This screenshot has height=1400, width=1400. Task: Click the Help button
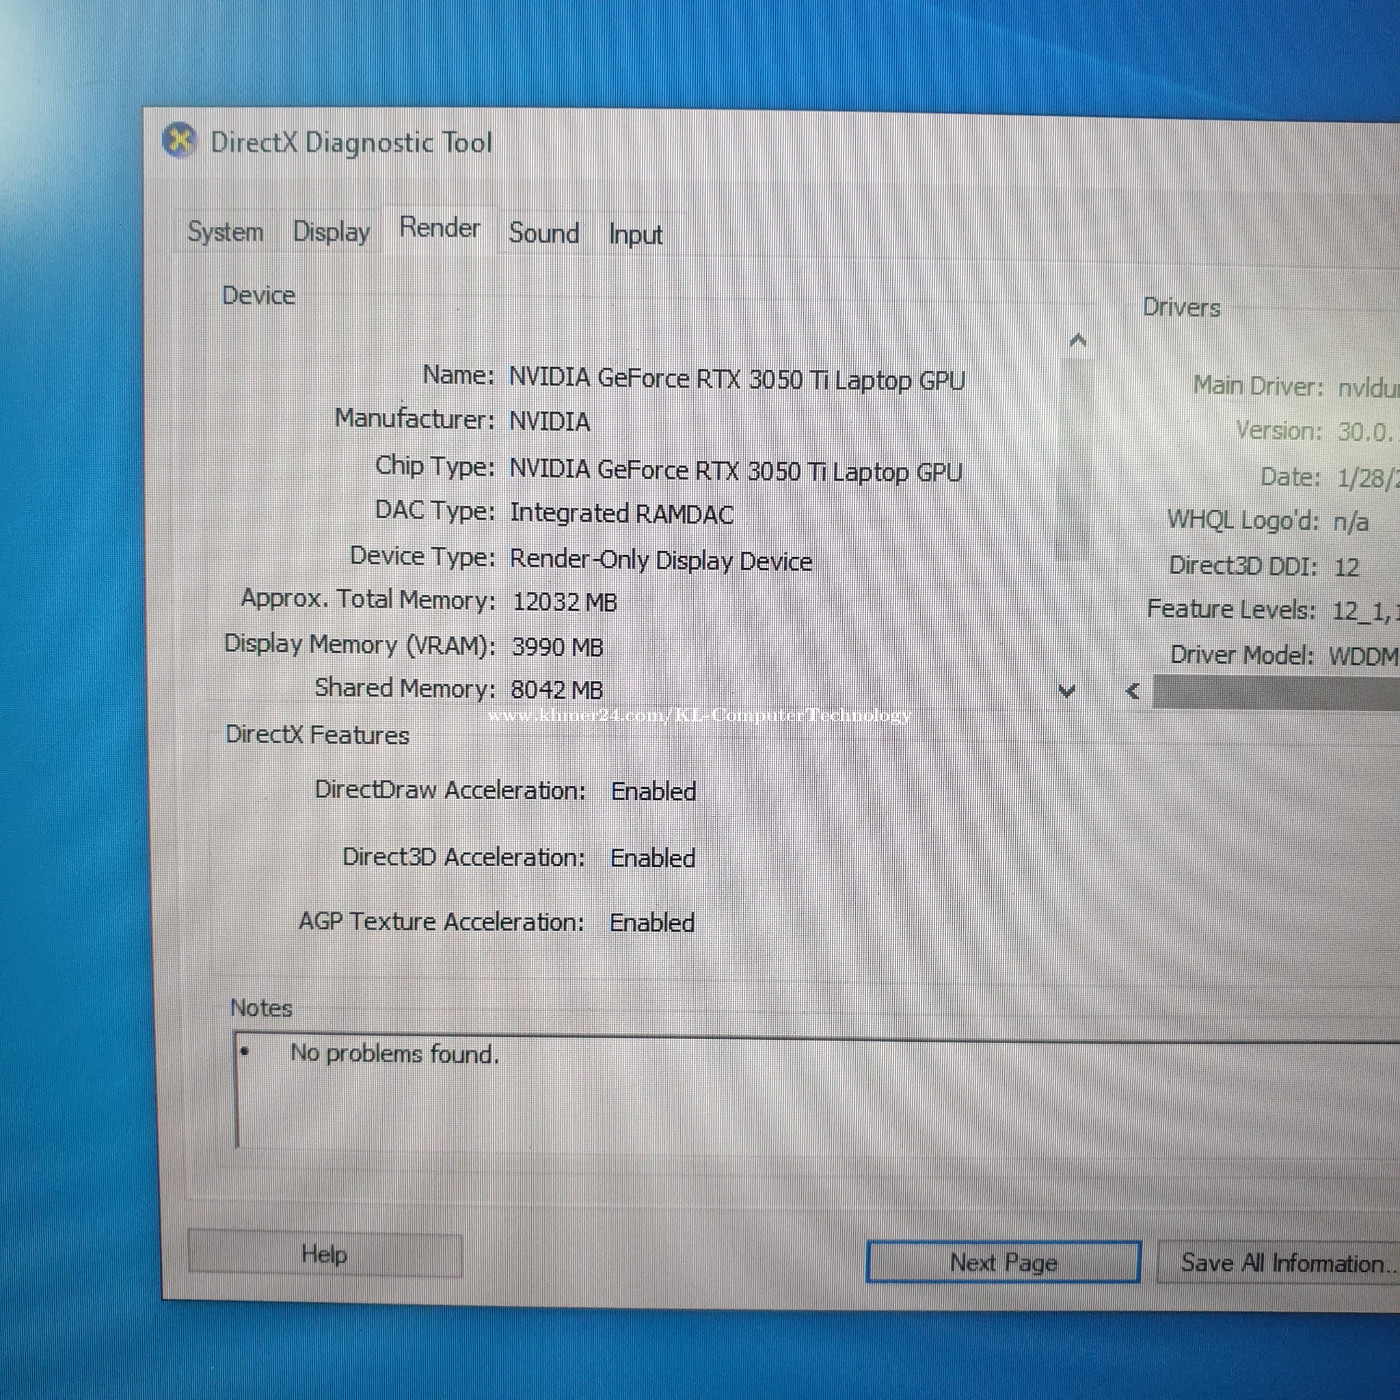point(325,1254)
